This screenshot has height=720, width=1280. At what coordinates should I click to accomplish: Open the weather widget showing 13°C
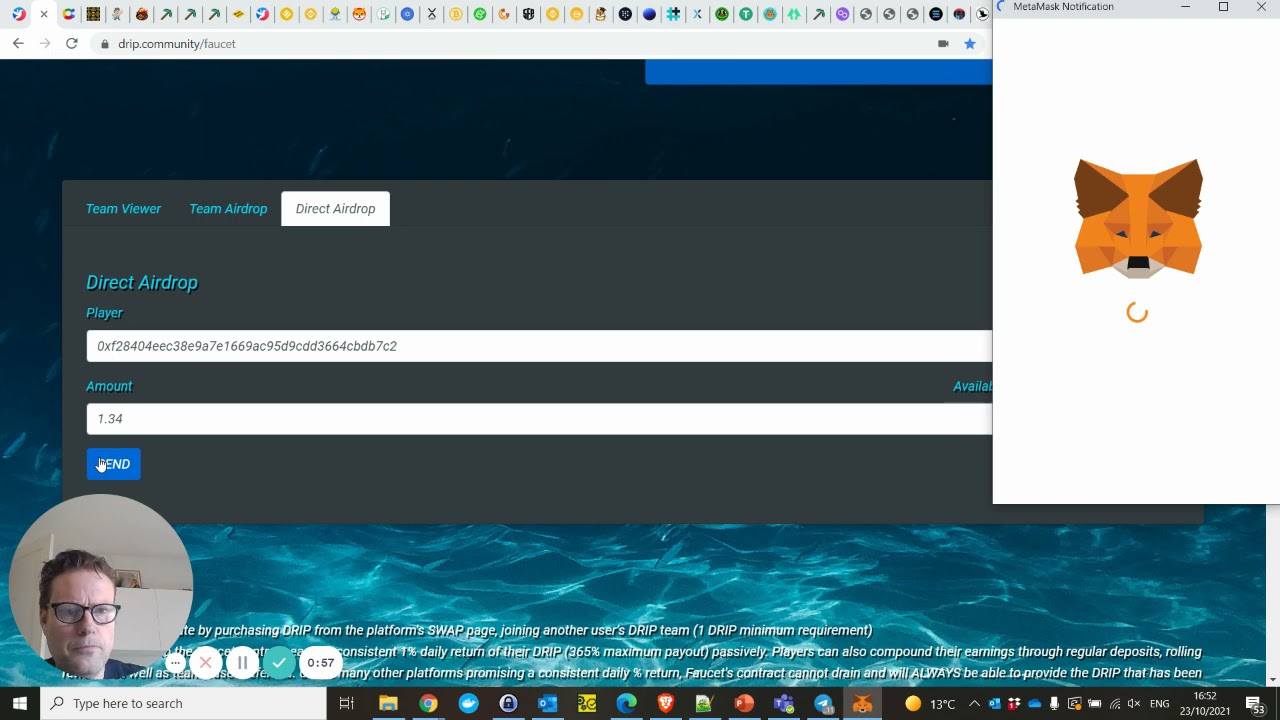929,704
